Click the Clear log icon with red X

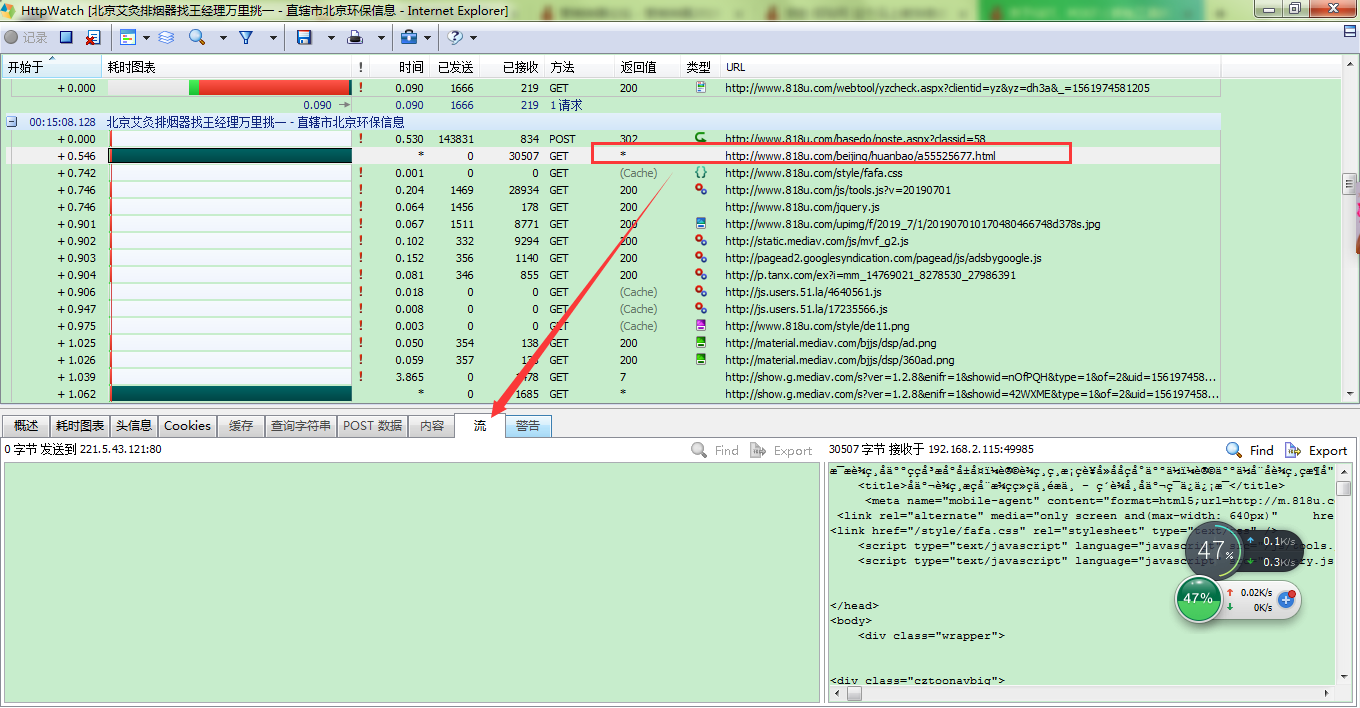pyautogui.click(x=92, y=37)
